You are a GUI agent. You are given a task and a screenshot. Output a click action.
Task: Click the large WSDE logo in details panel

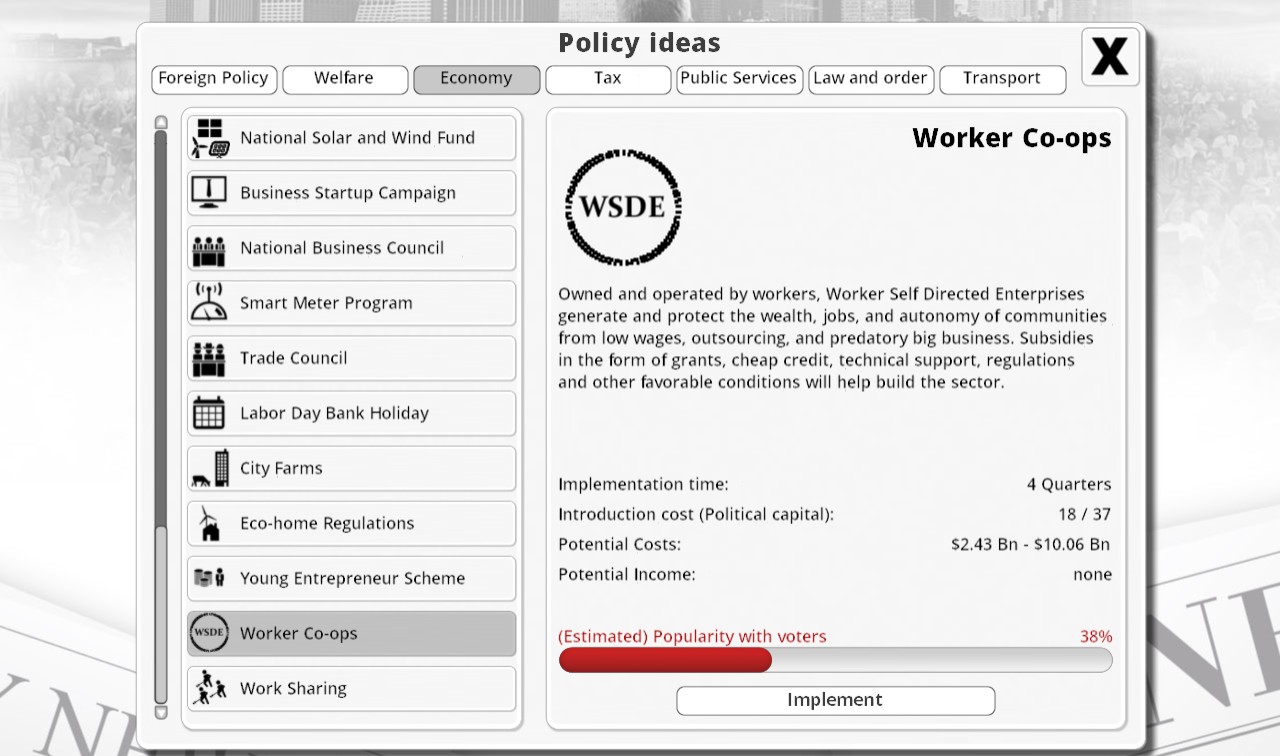point(622,207)
